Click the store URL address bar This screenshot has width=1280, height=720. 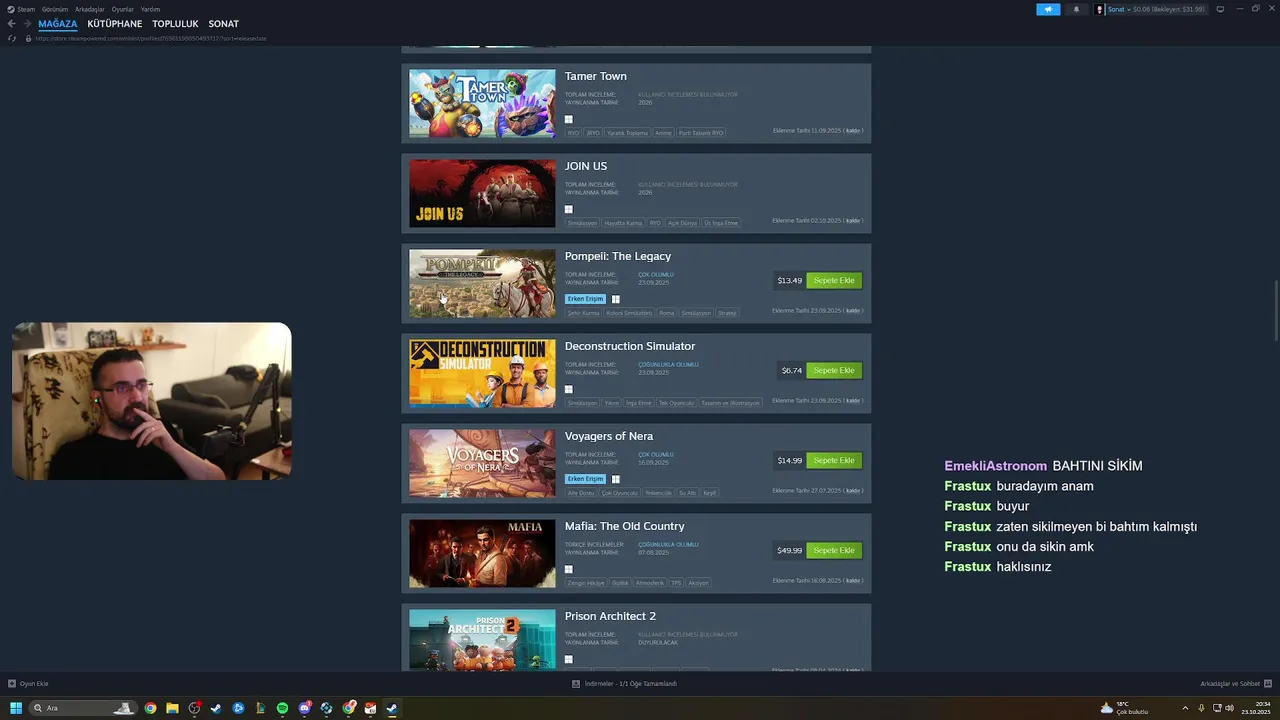150,38
